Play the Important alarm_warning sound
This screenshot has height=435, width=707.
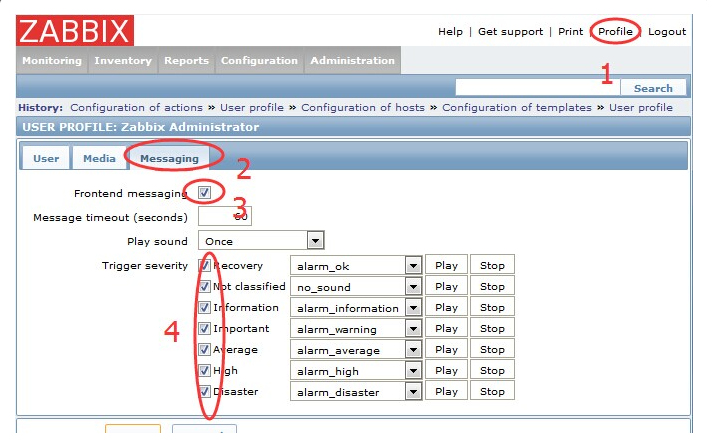[446, 328]
